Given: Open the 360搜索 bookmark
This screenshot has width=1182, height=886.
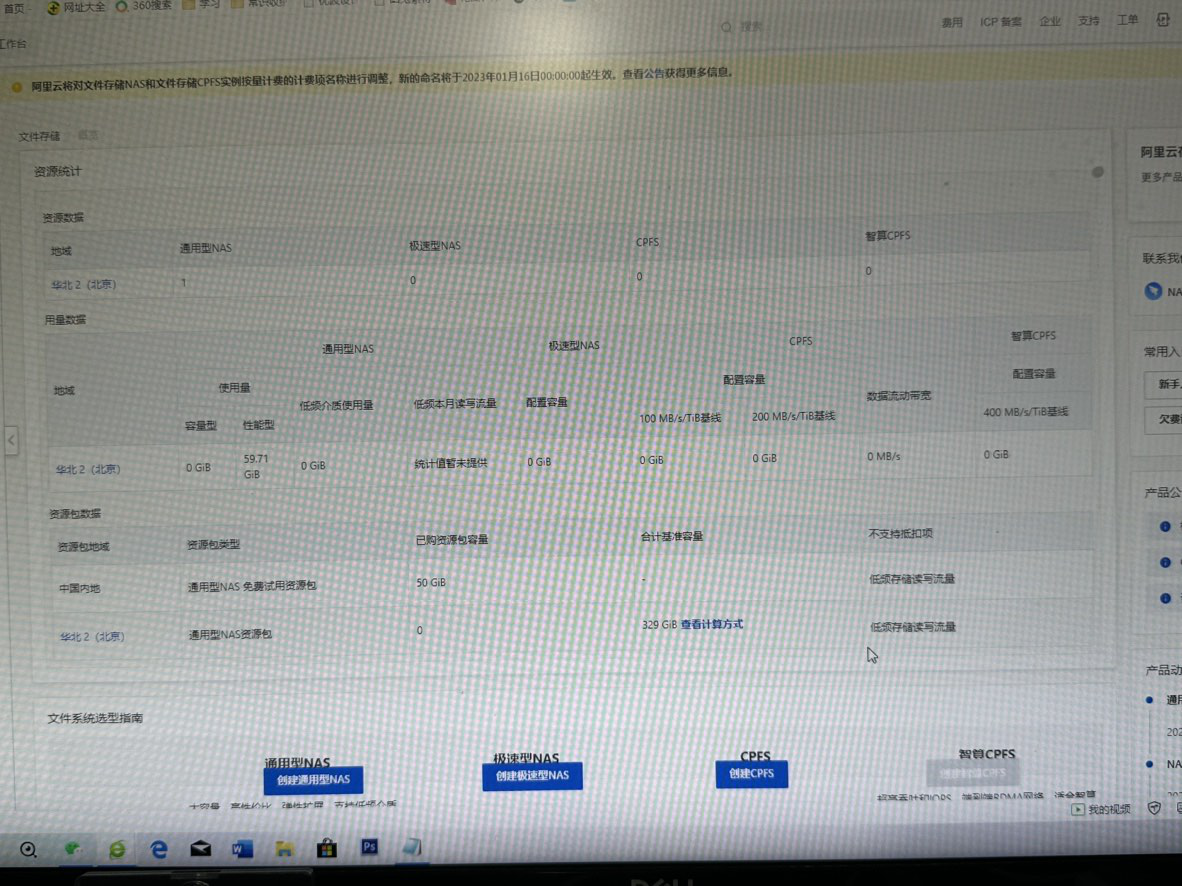Looking at the screenshot, I should point(144,6).
